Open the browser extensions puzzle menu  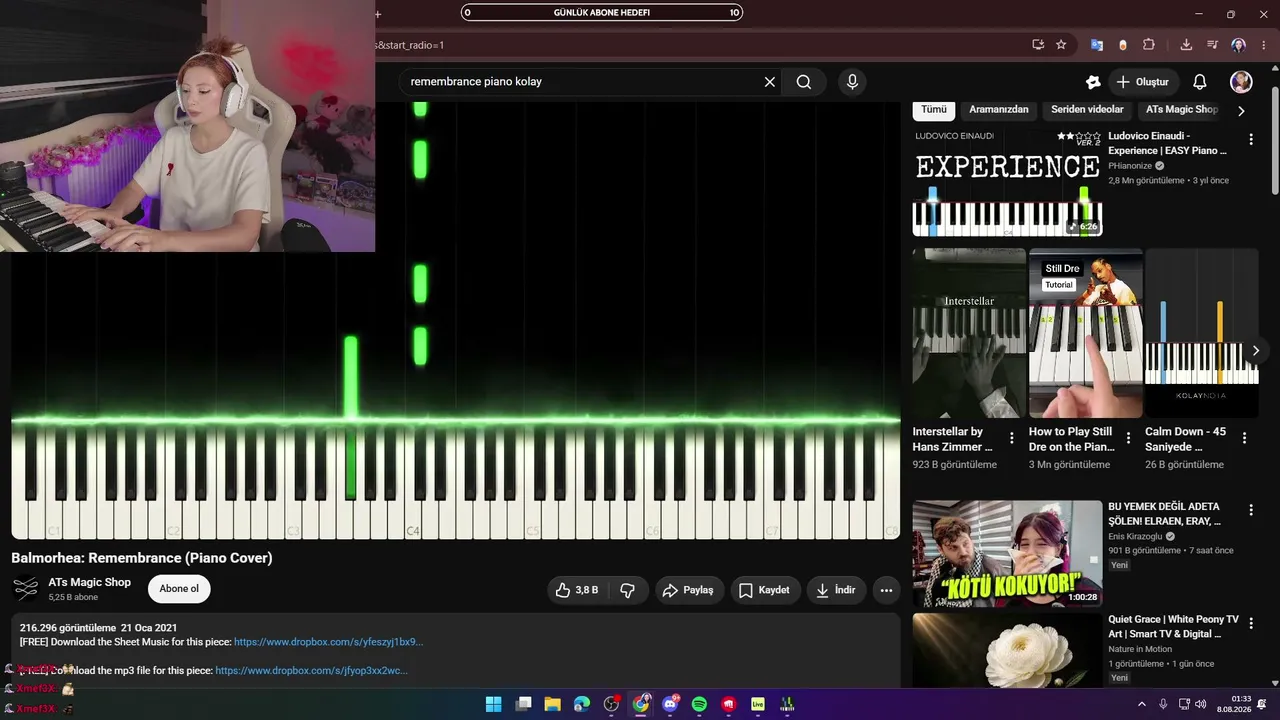(x=1149, y=45)
